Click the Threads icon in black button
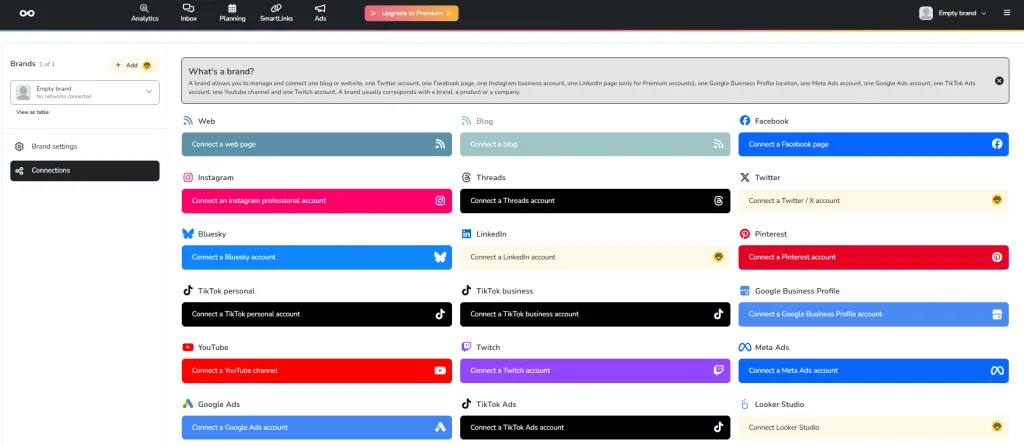The image size is (1024, 446). 718,201
